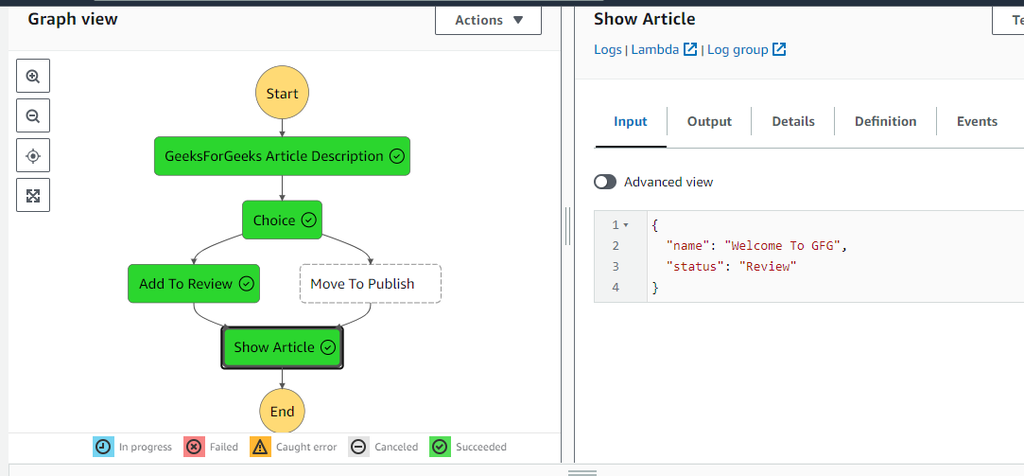Click the Caught error warning legend icon
1024x476 pixels.
click(260, 447)
